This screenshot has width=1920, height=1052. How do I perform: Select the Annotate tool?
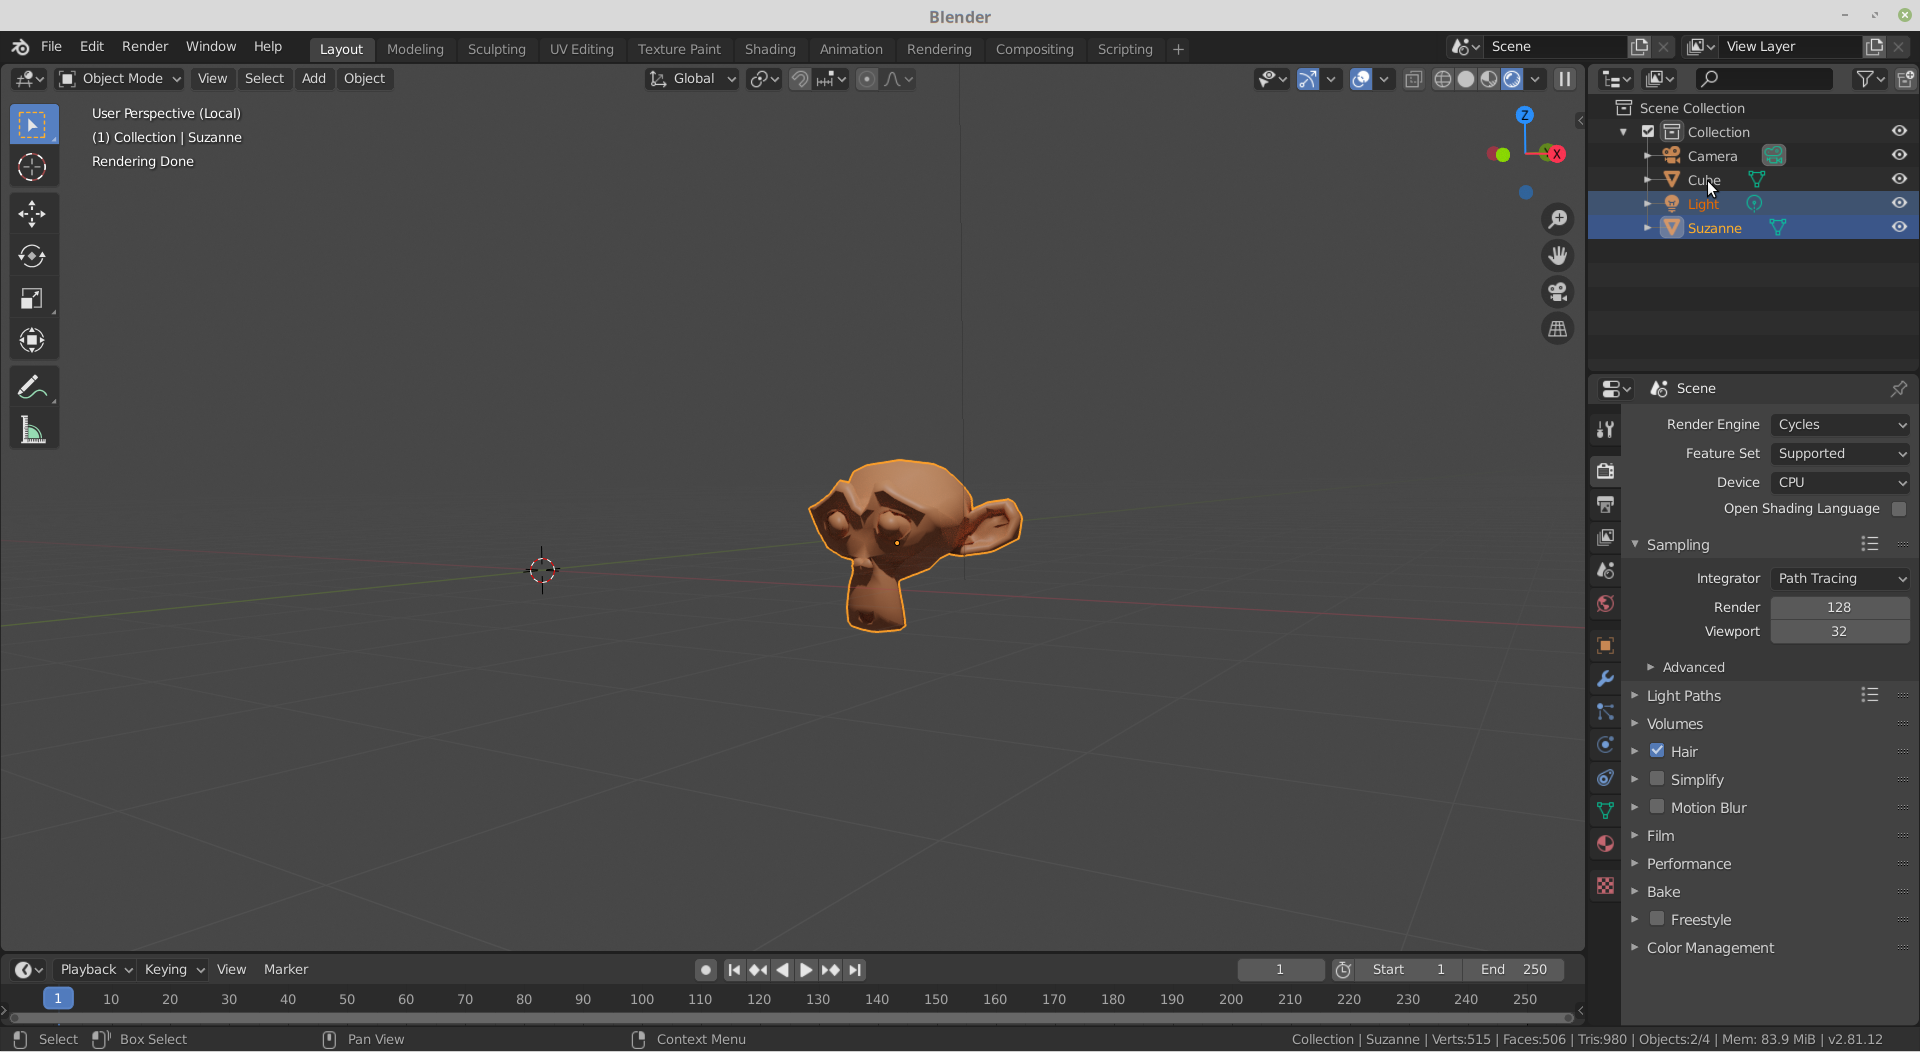(x=33, y=387)
